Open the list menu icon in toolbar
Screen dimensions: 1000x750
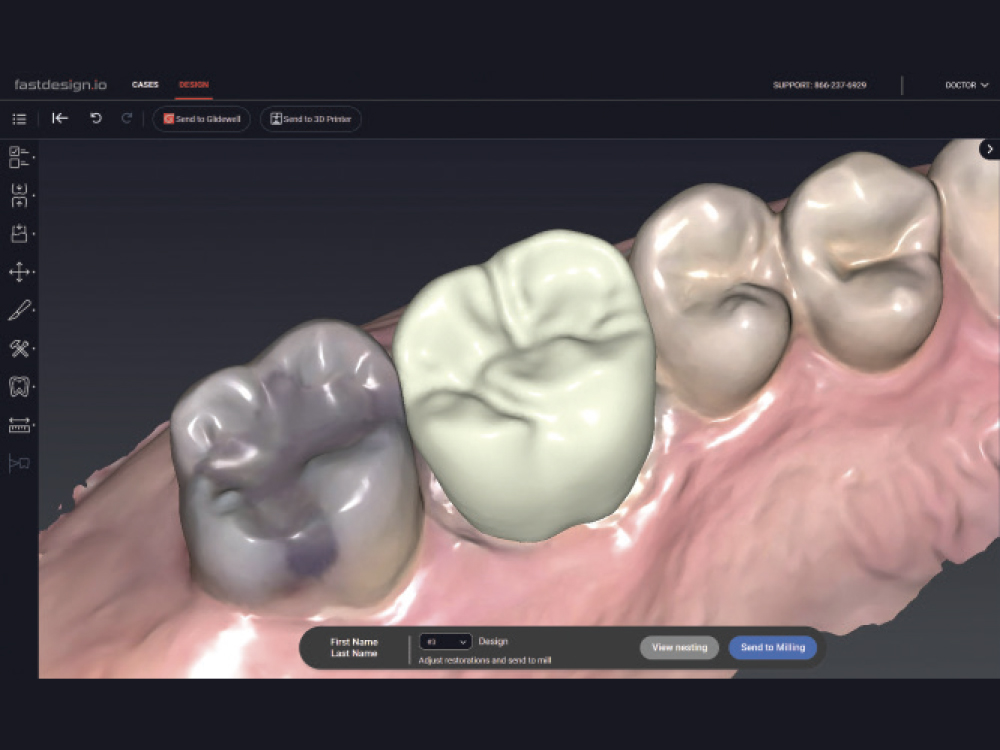pos(19,119)
